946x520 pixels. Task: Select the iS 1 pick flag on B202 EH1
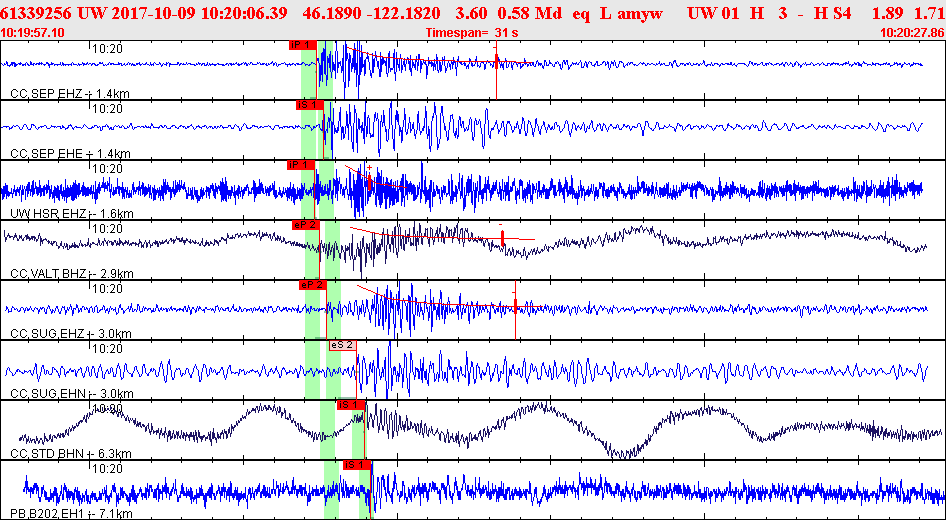pos(357,465)
